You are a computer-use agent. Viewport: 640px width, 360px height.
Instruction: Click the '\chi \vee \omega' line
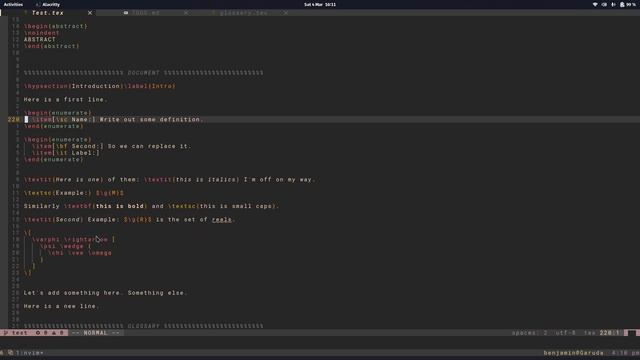(80, 253)
